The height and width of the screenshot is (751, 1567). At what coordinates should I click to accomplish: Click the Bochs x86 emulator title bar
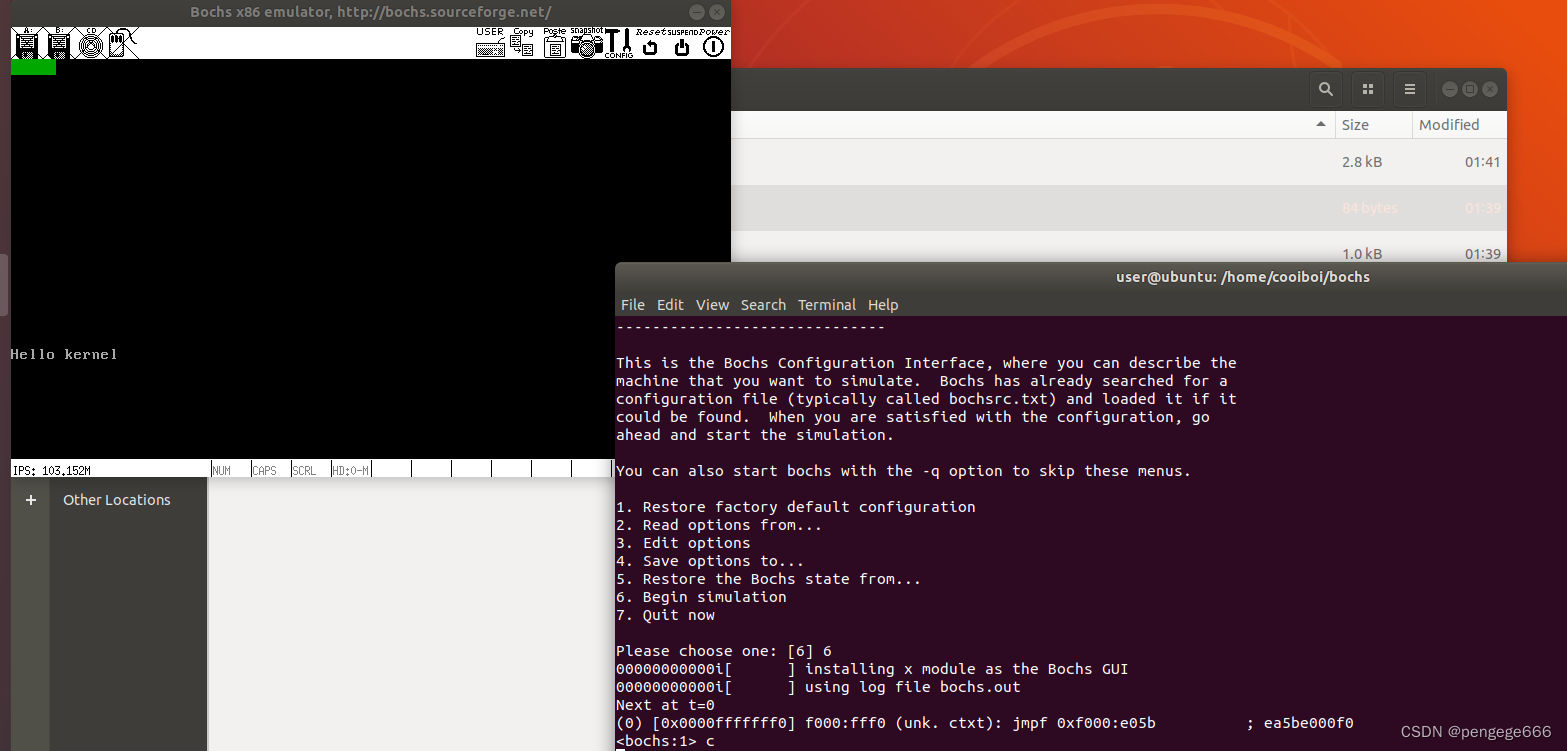coord(371,12)
